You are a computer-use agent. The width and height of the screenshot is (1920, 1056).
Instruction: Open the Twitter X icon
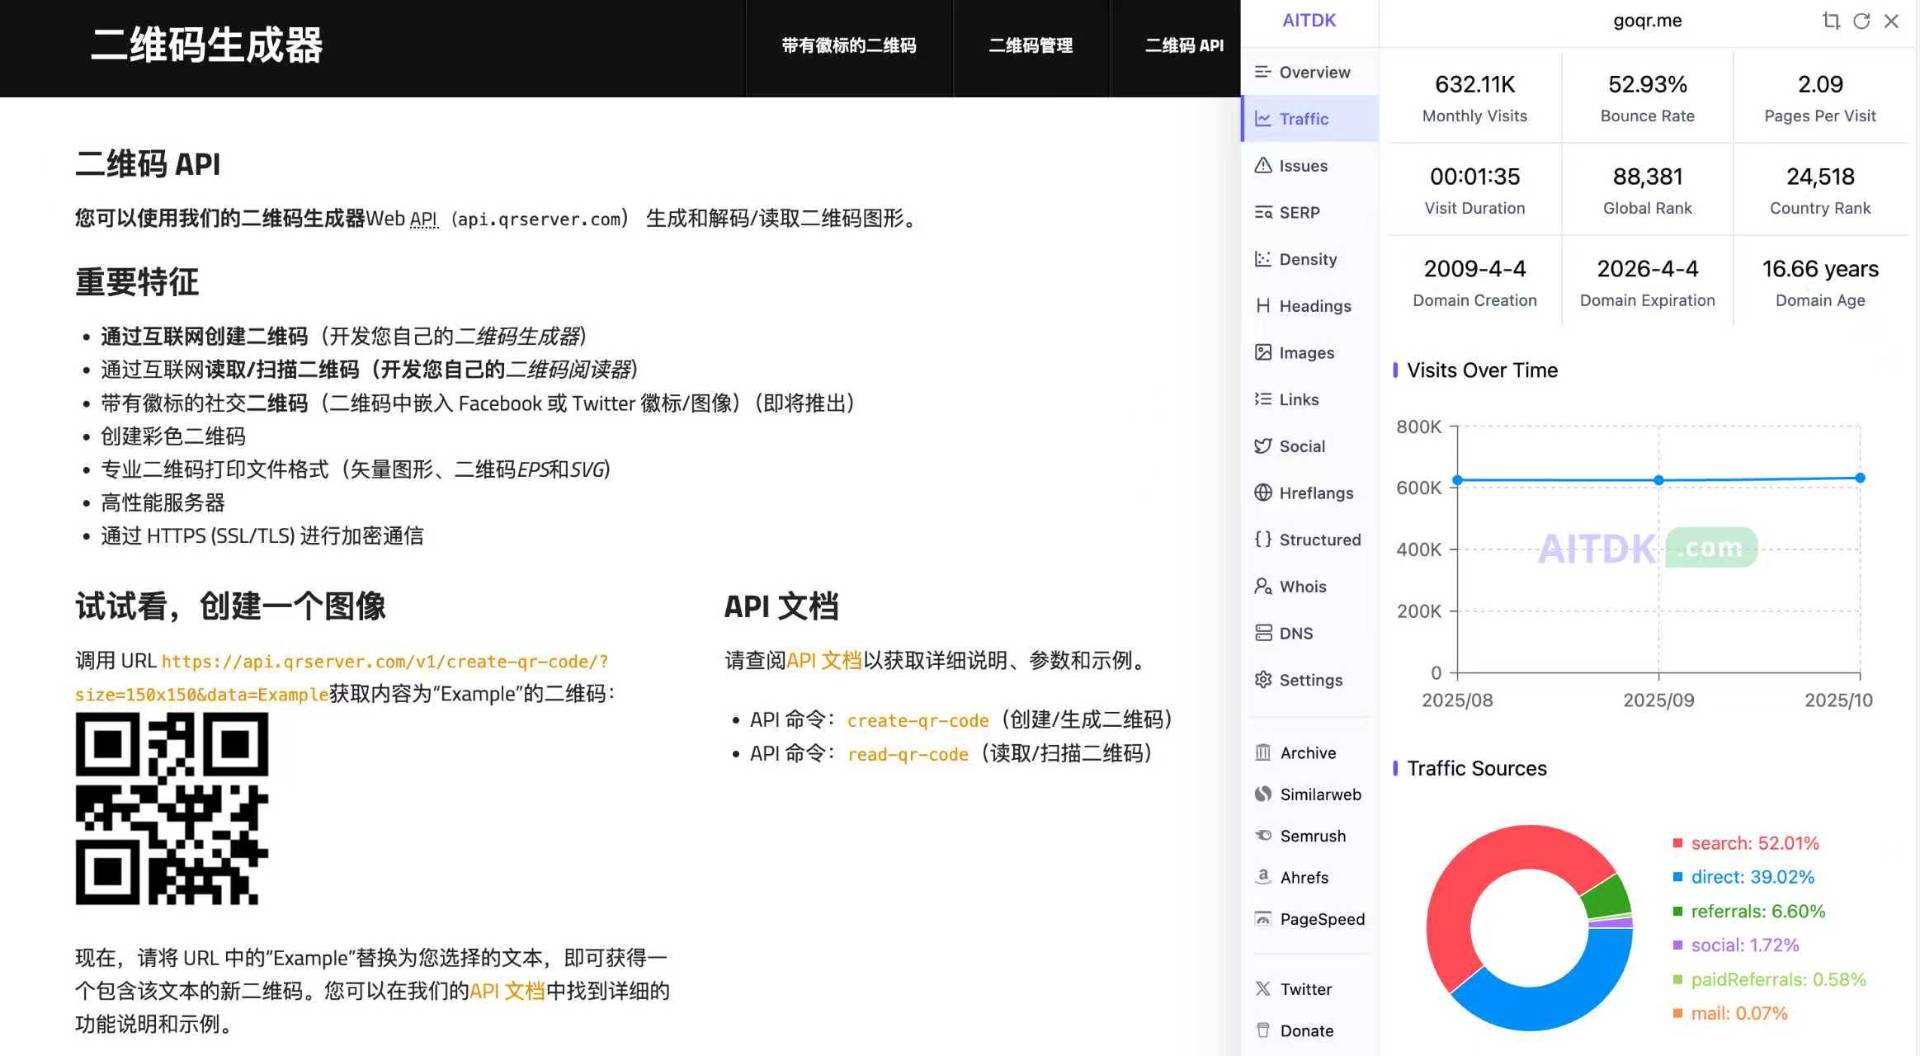coord(1263,989)
